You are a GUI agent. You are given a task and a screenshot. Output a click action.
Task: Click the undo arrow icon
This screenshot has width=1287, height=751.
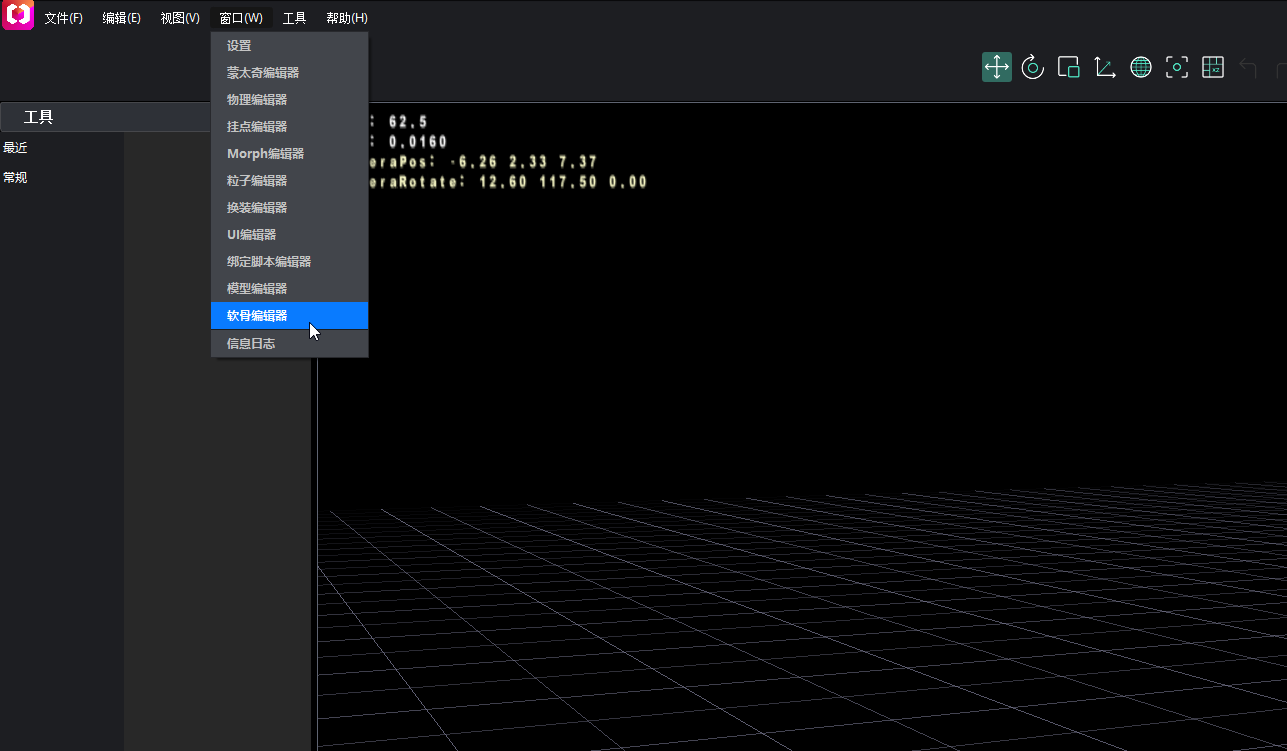point(1248,67)
